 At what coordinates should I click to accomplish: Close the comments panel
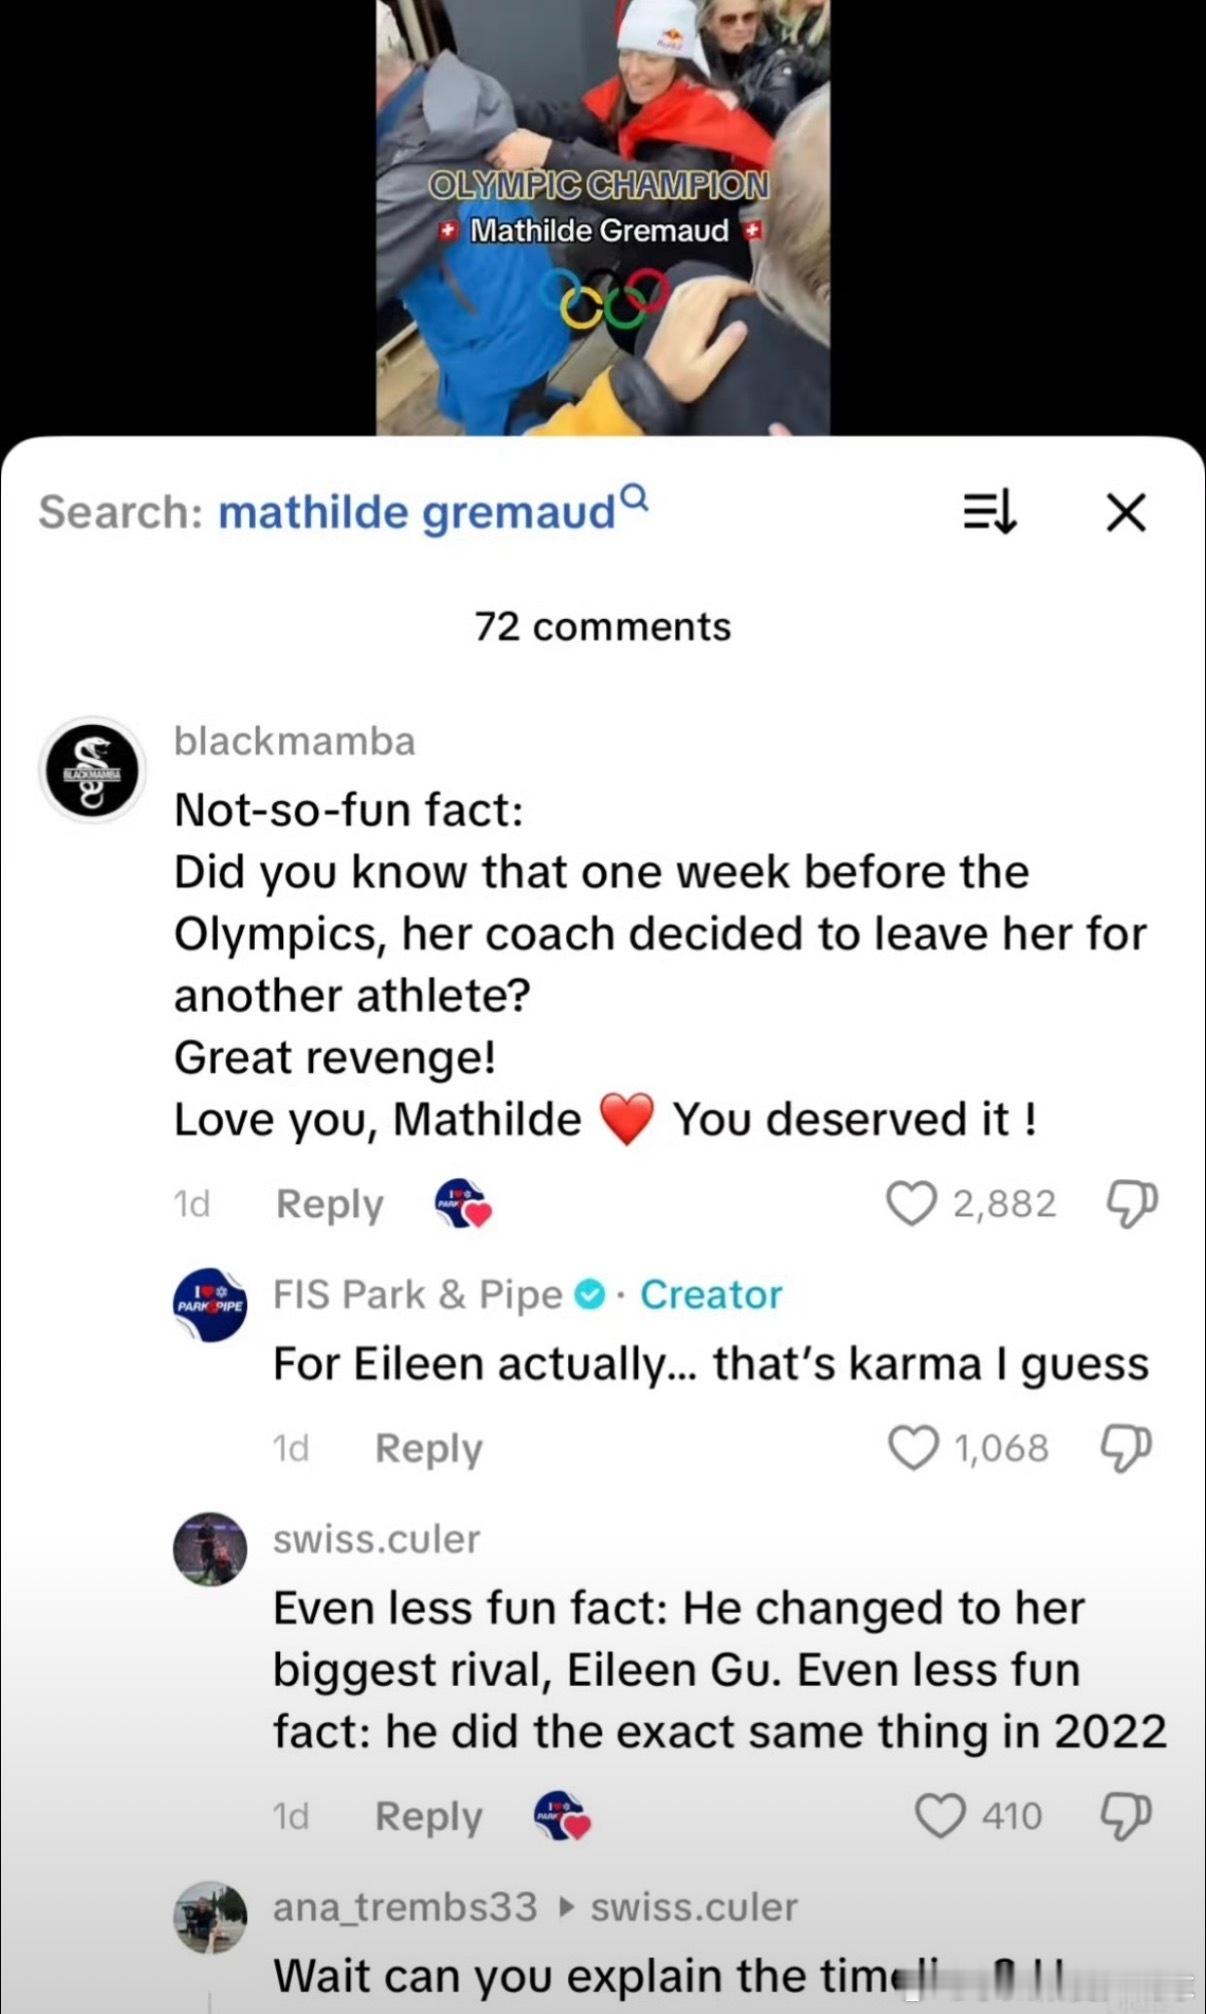click(x=1126, y=513)
